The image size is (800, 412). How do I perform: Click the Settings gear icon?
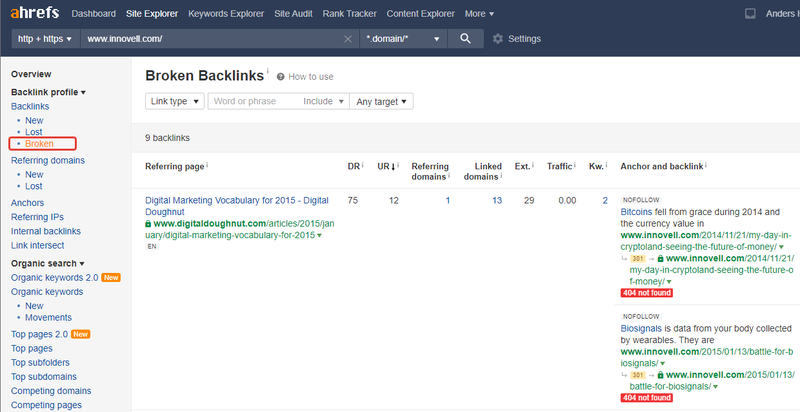pos(498,39)
